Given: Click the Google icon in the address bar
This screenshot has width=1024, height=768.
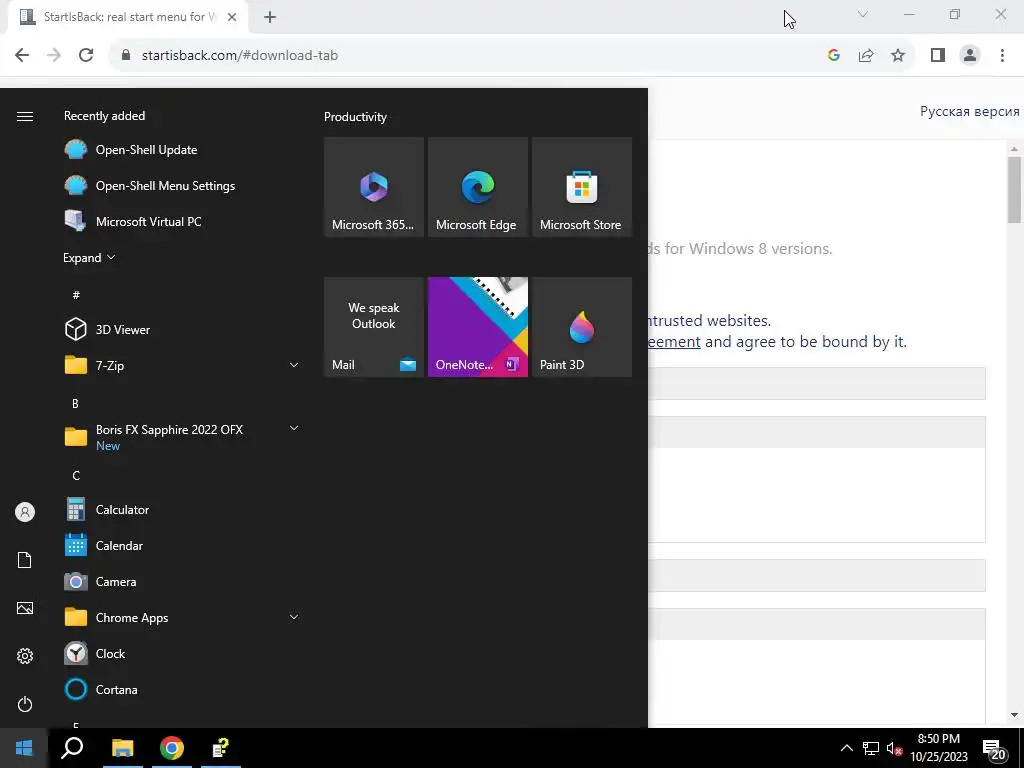Looking at the screenshot, I should coord(833,56).
